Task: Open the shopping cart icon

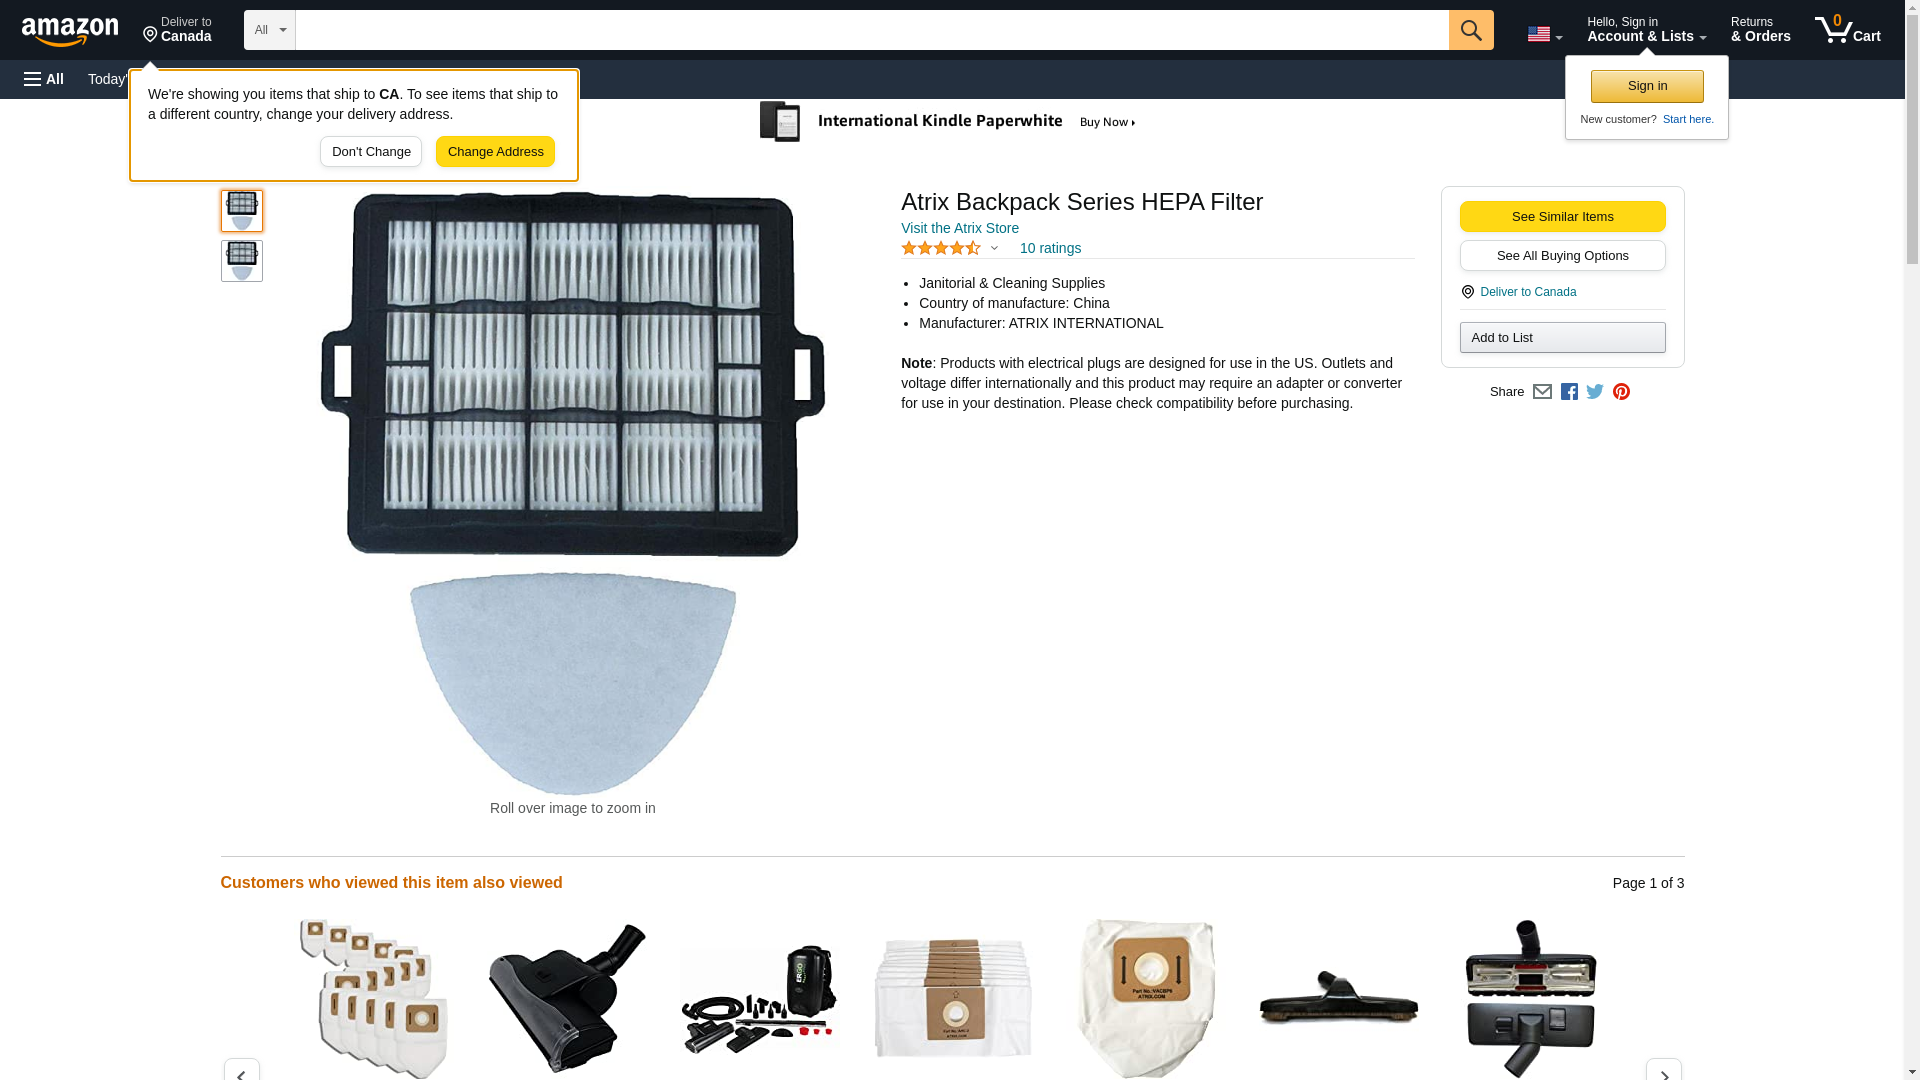Action: [x=1847, y=30]
